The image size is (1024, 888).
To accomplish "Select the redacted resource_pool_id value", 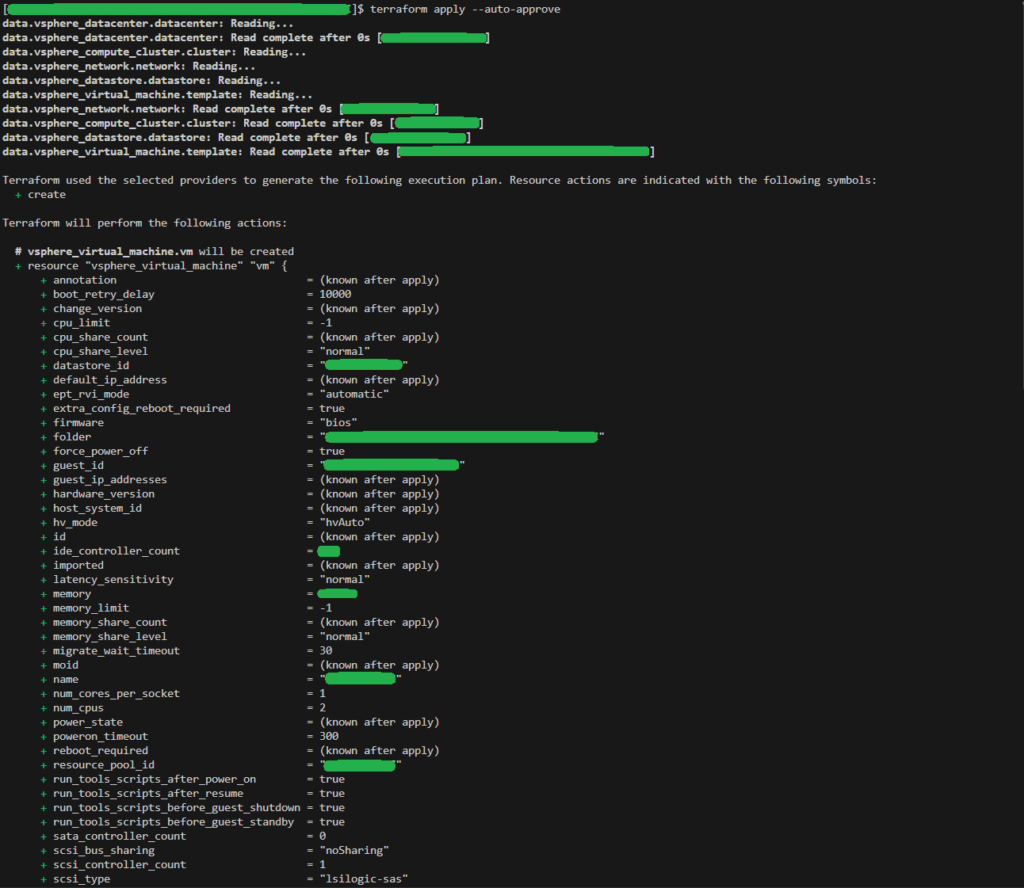I will [x=358, y=764].
